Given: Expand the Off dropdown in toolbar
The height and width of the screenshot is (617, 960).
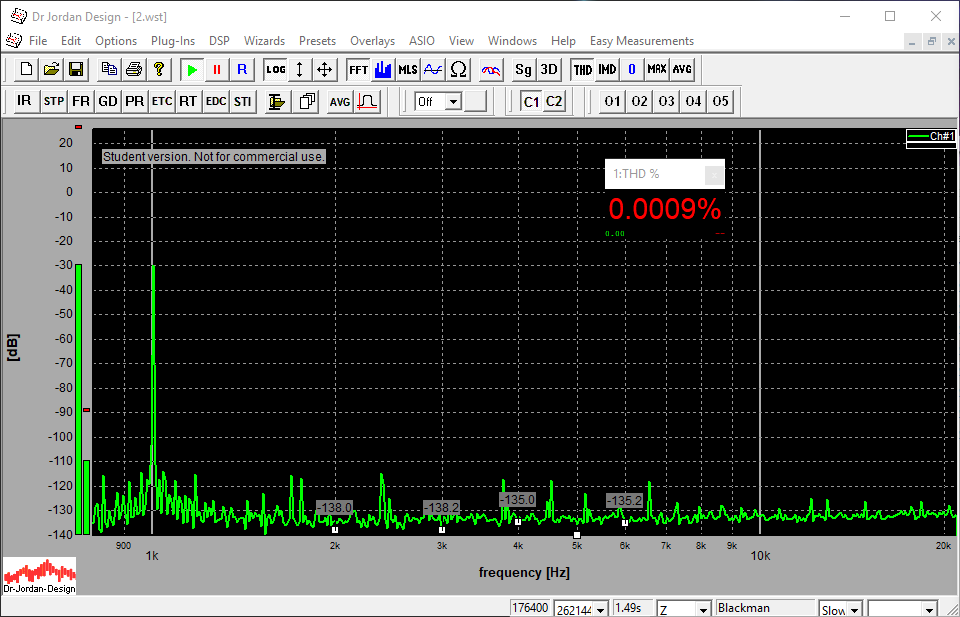Looking at the screenshot, I should point(454,102).
